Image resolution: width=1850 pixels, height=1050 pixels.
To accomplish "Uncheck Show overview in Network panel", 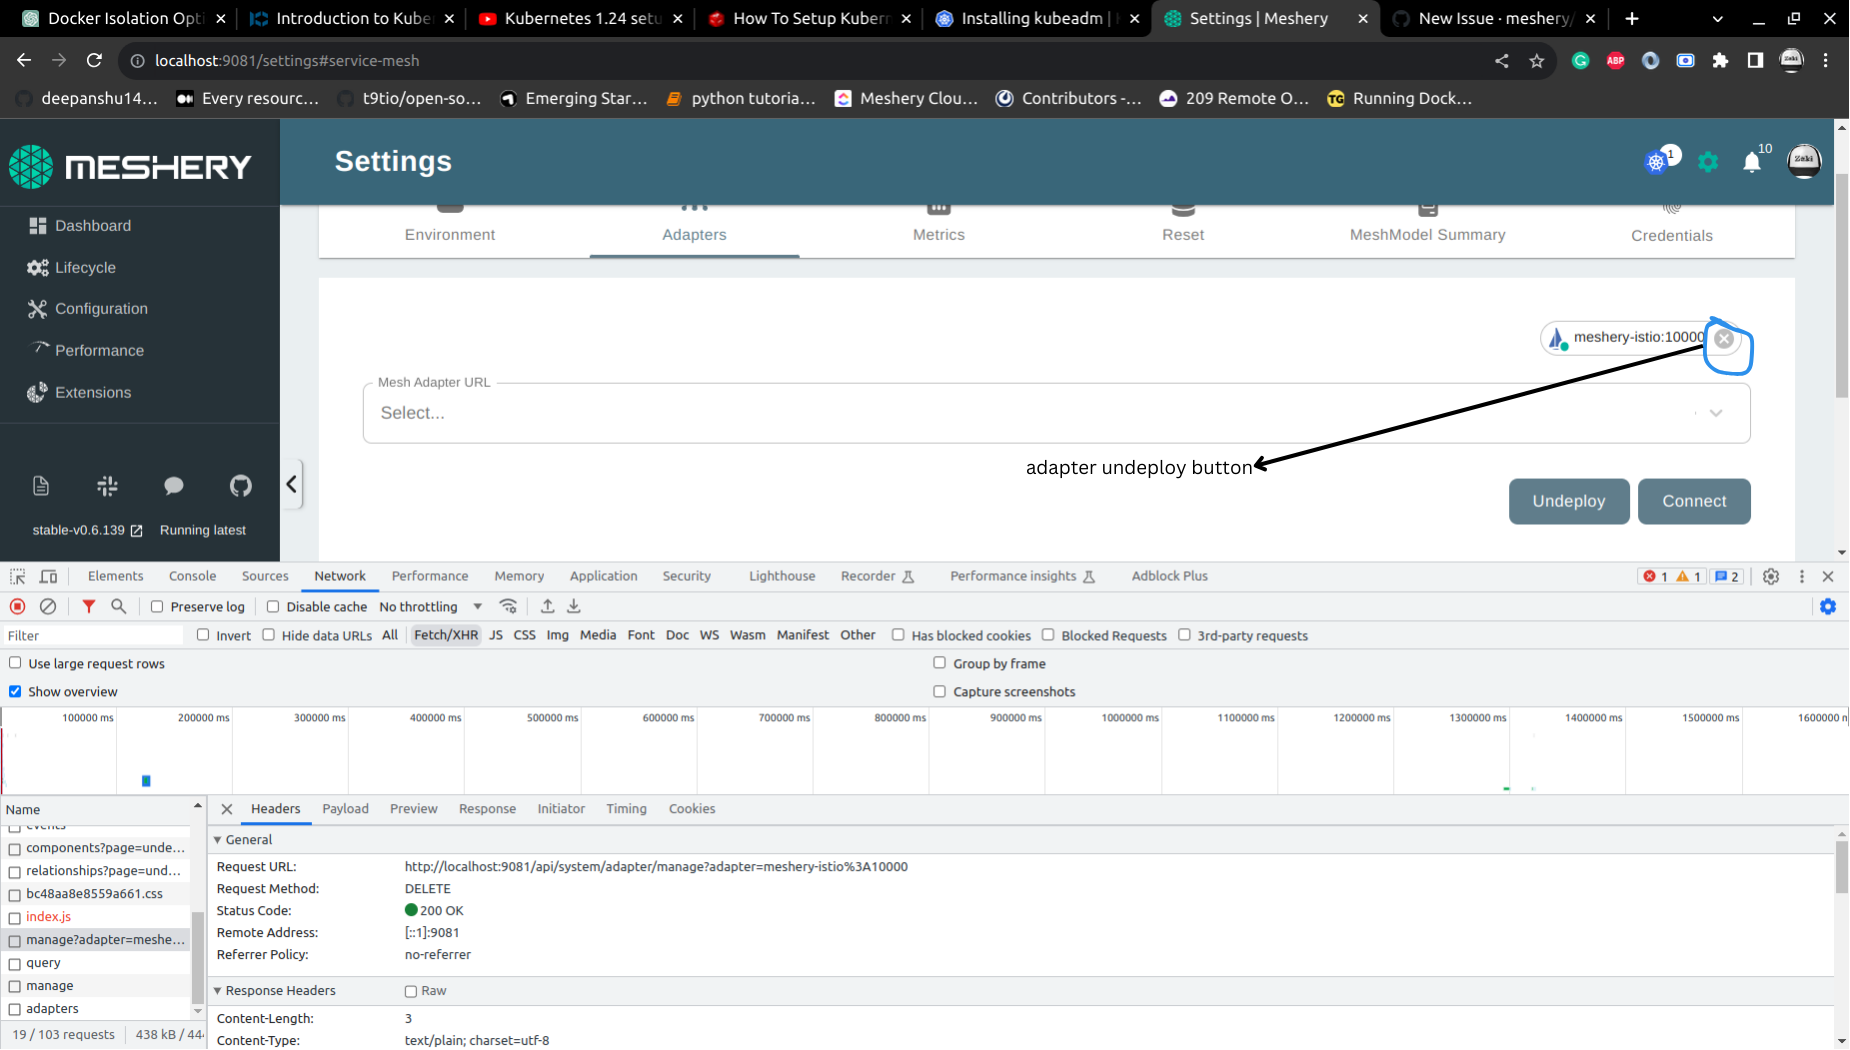I will 15,691.
